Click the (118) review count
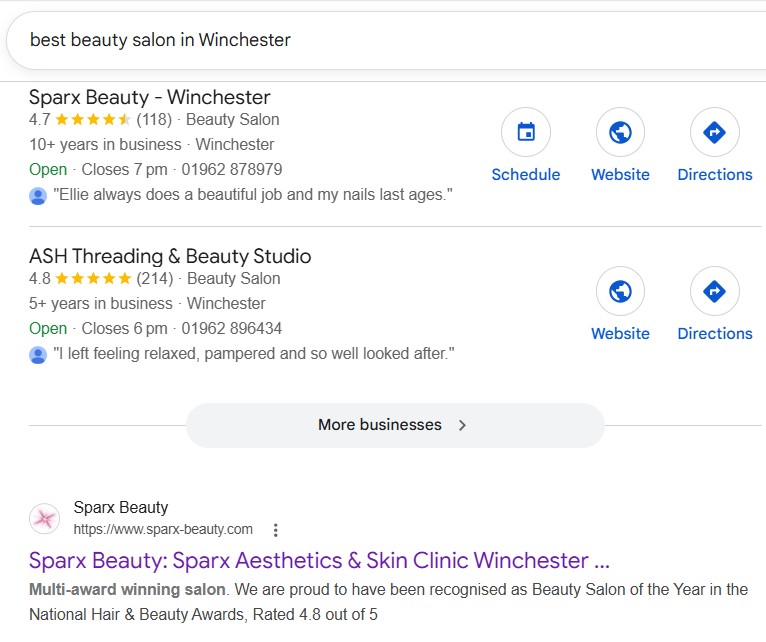Screen dimensions: 766x642 (154, 119)
